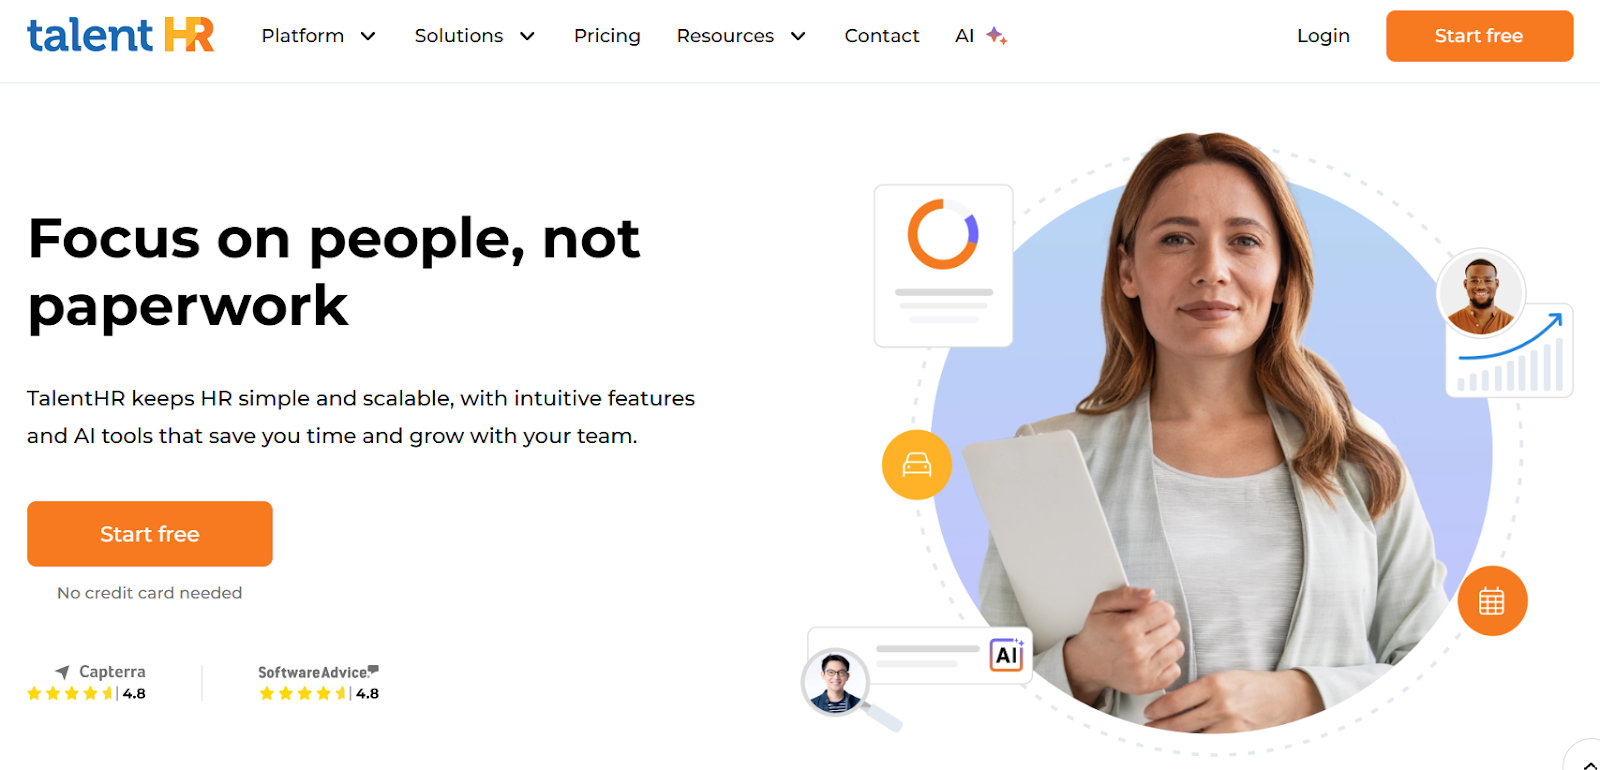
Task: Click the Login link
Action: [1323, 36]
